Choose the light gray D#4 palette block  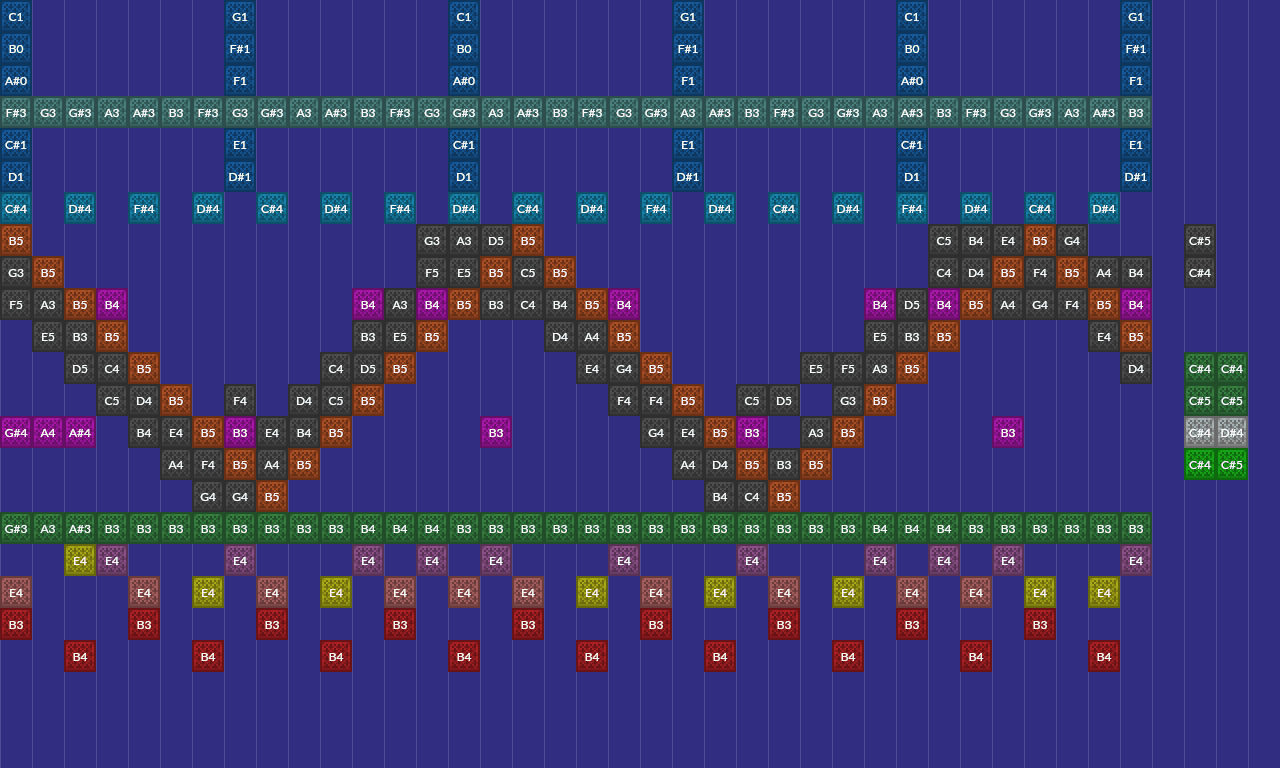click(x=1232, y=433)
